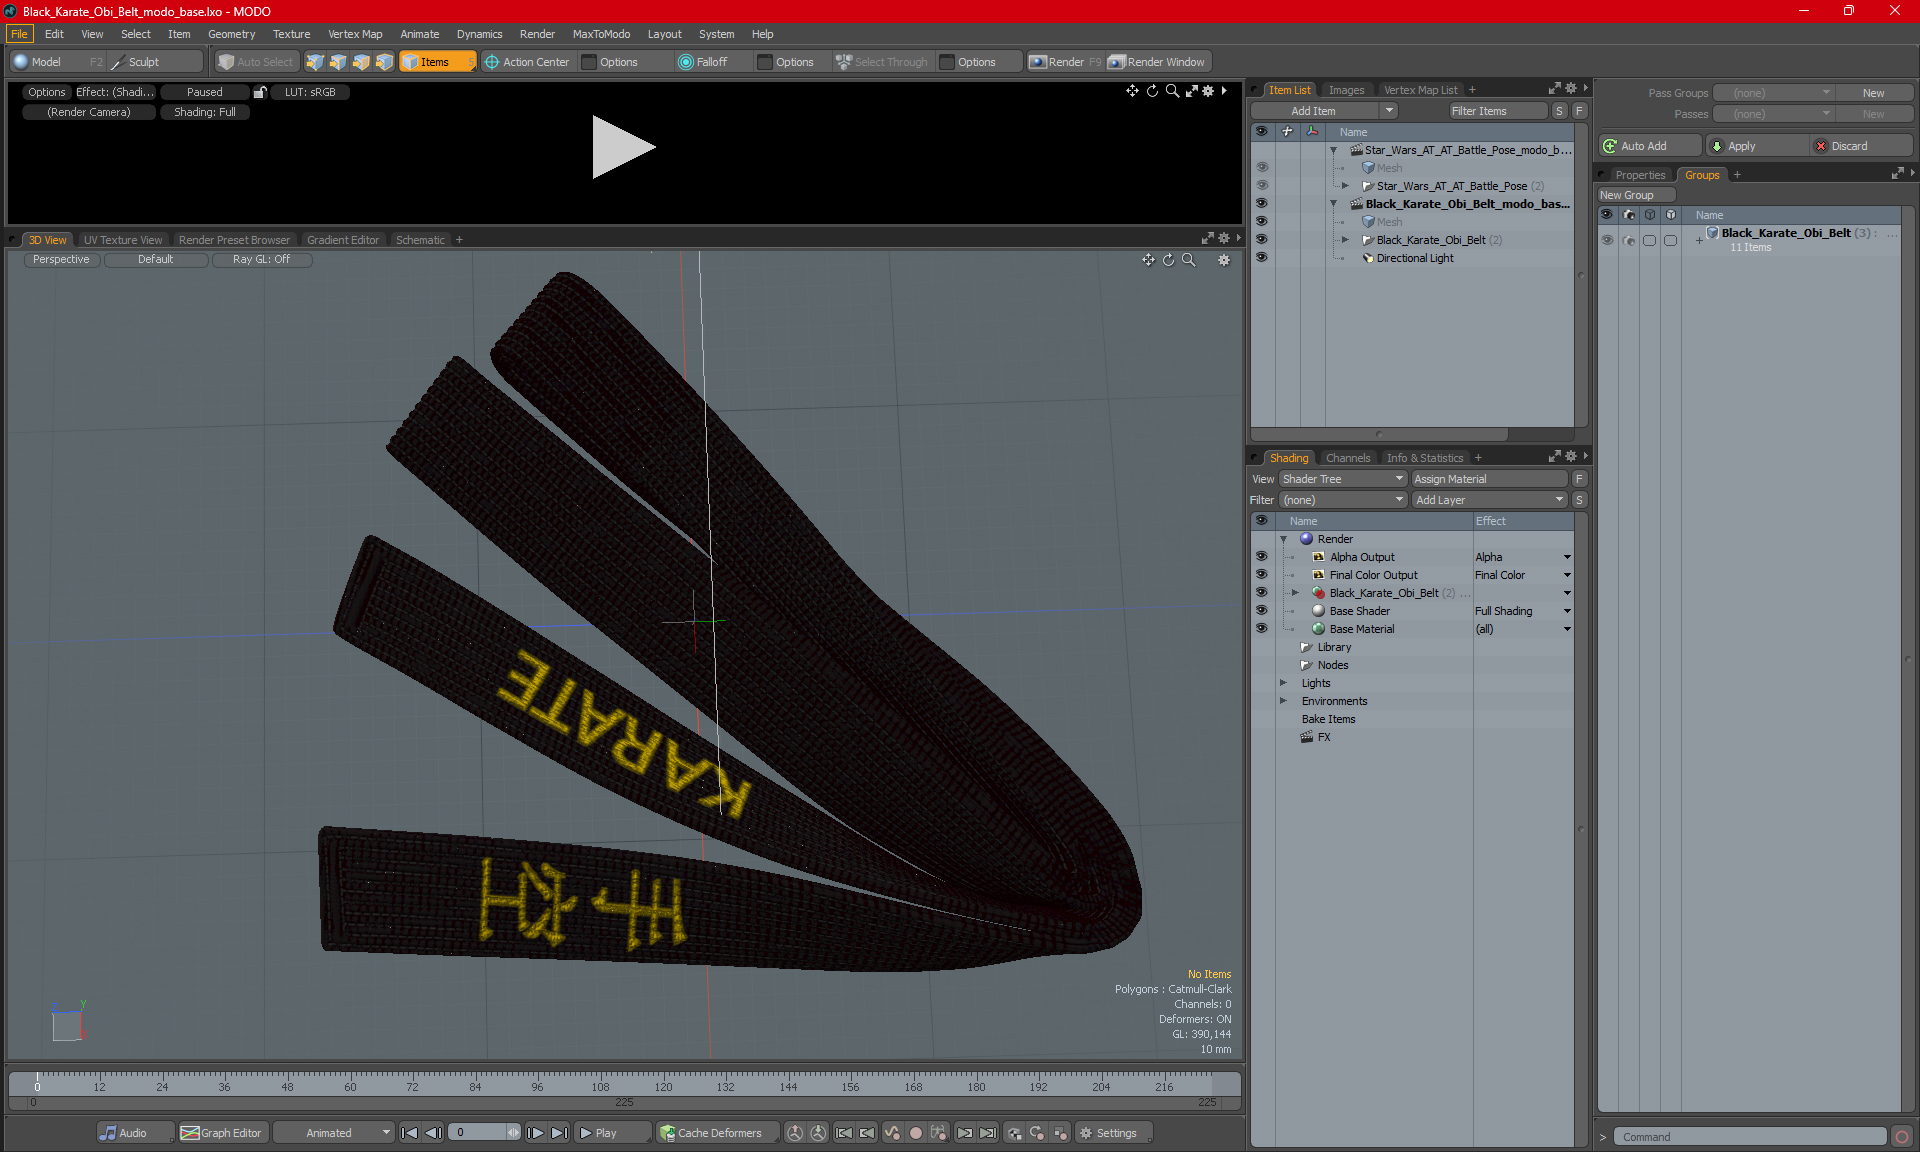Expand Environments in Shader Tree

point(1284,701)
